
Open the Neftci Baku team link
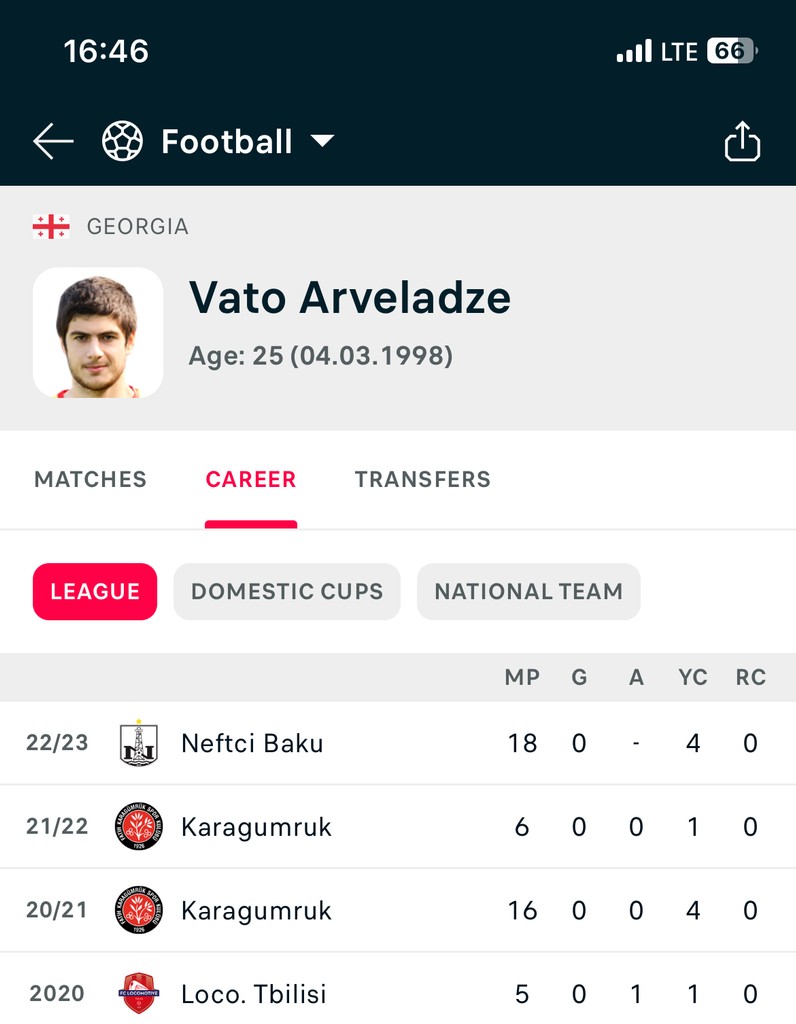(252, 744)
